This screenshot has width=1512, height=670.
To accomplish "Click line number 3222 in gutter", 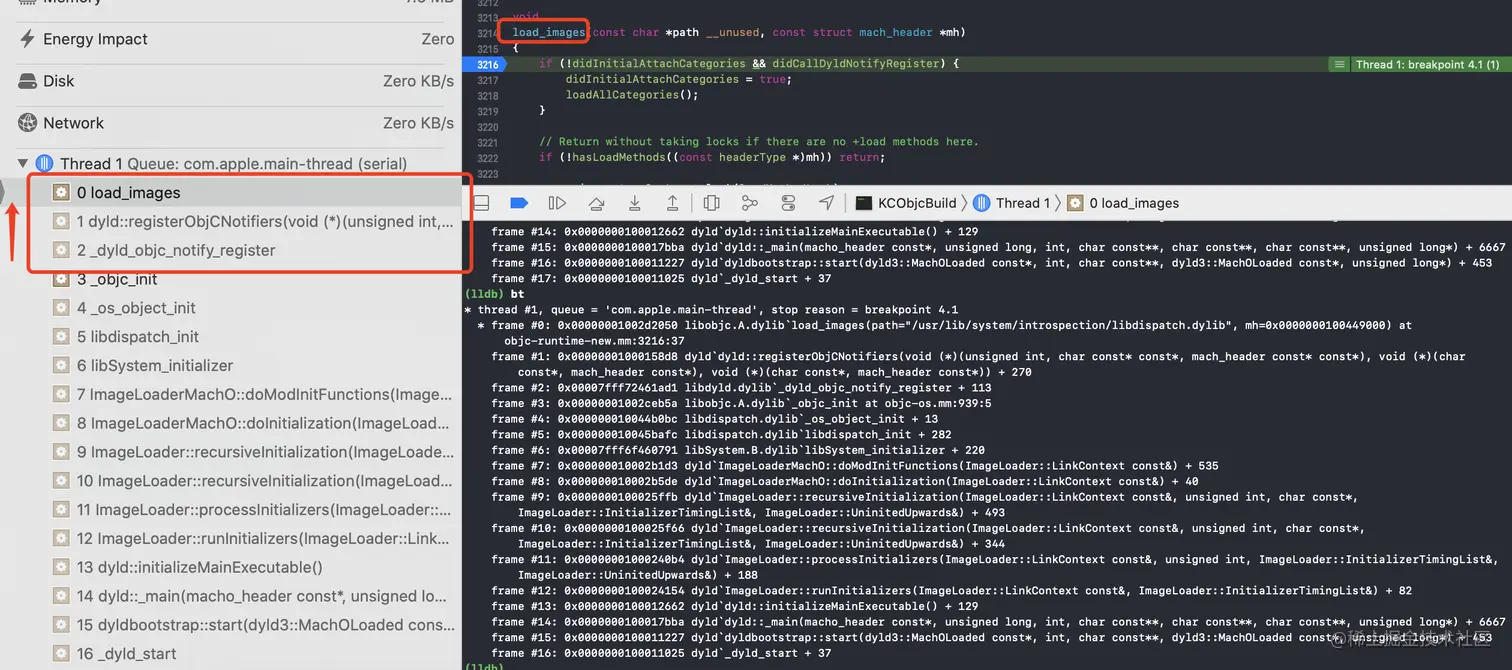I will coord(487,157).
